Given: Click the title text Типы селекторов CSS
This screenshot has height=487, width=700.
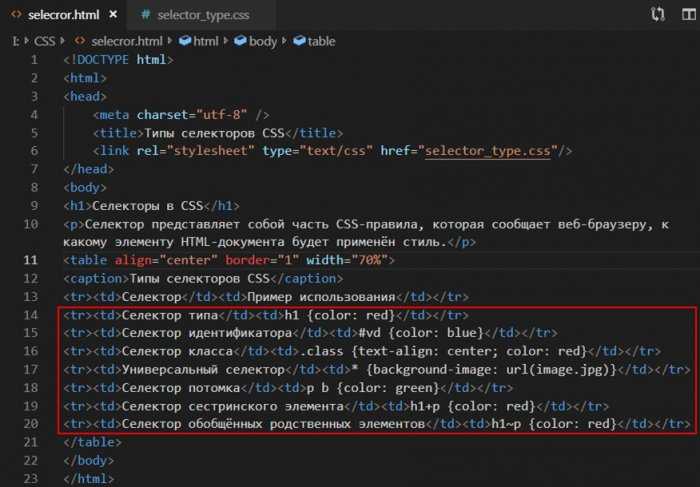Looking at the screenshot, I should pos(214,133).
